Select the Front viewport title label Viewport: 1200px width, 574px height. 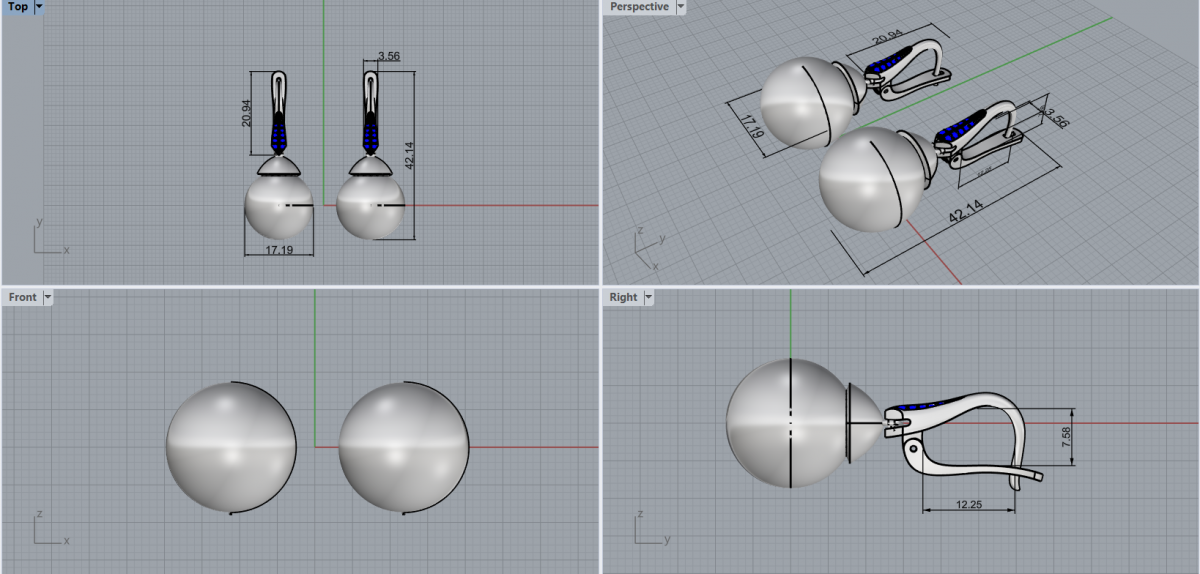(22, 297)
